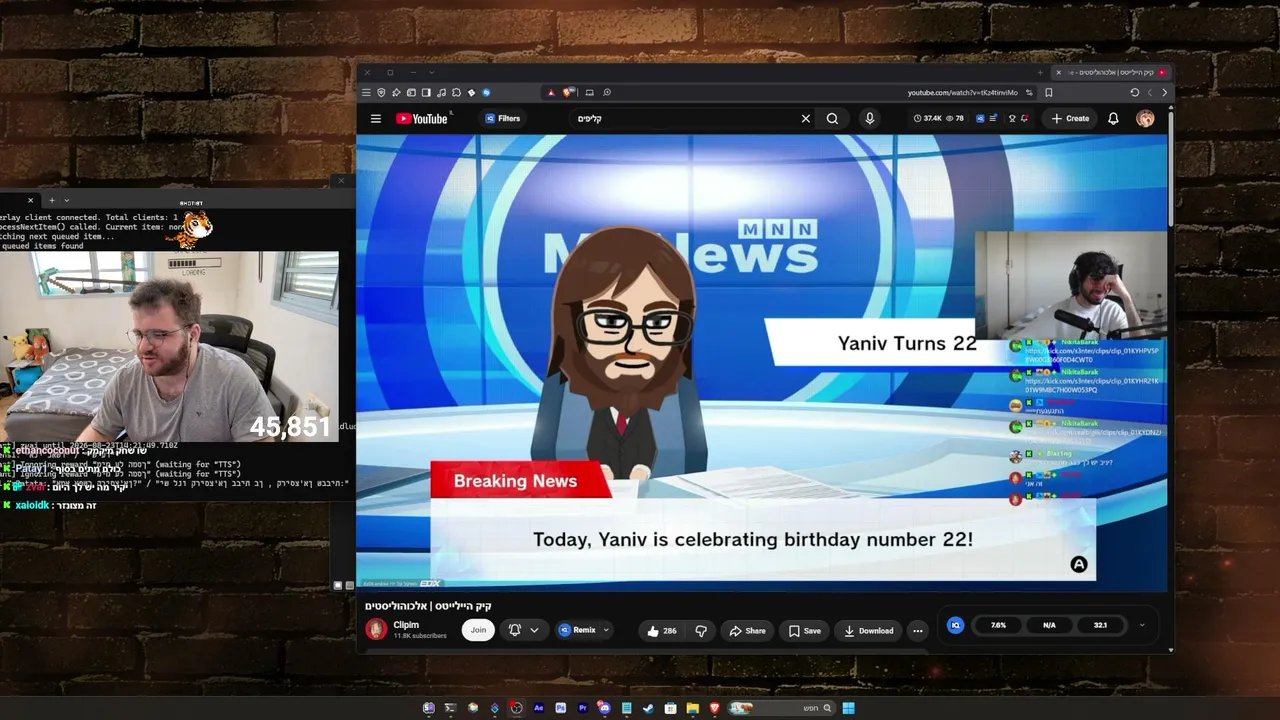Share the video
The width and height of the screenshot is (1280, 720).
(x=747, y=631)
